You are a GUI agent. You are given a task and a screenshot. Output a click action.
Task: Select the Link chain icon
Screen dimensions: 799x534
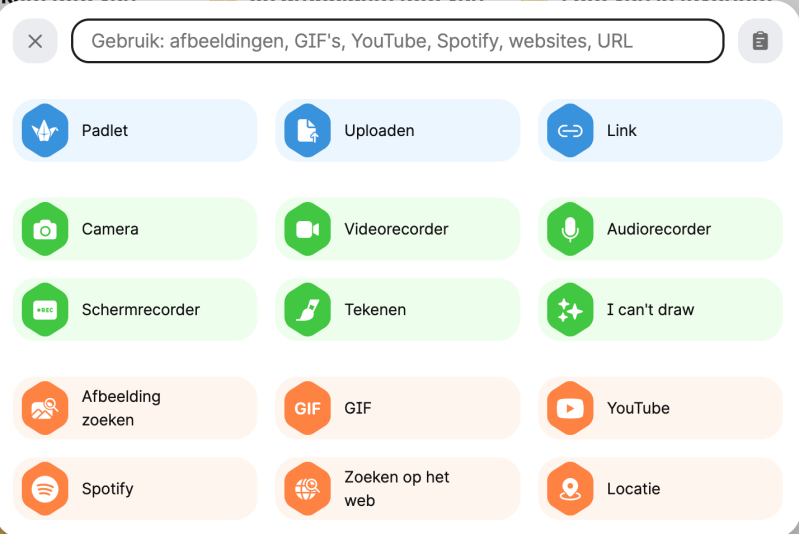pyautogui.click(x=570, y=131)
